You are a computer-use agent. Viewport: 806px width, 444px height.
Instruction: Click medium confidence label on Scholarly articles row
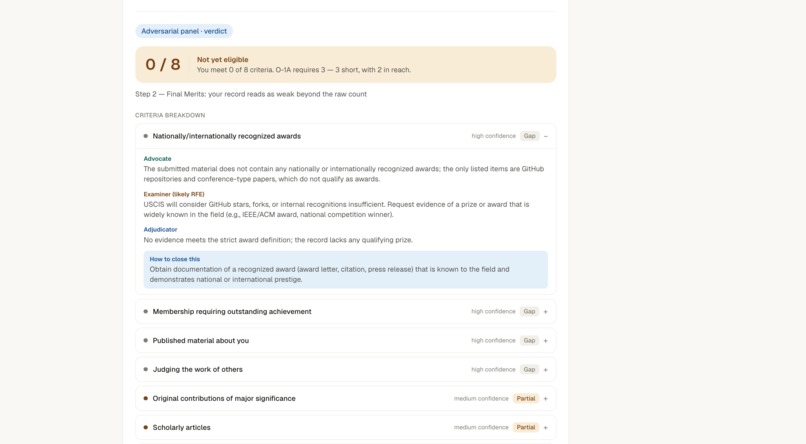(481, 428)
